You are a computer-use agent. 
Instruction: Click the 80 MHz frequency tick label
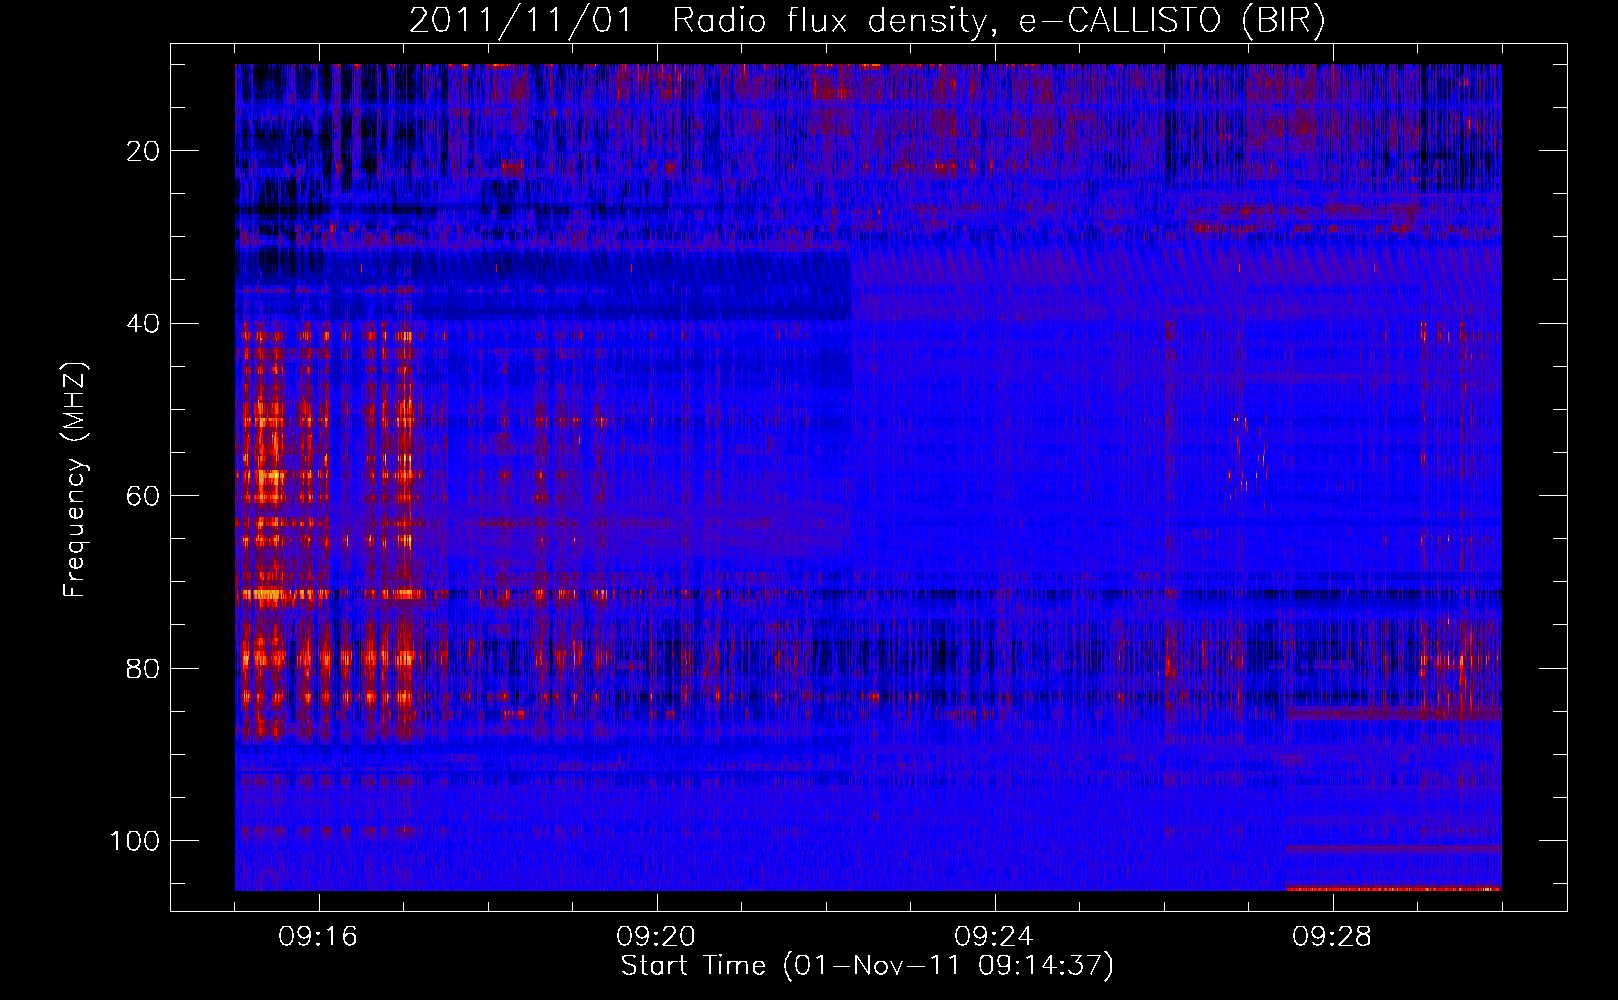pyautogui.click(x=143, y=668)
